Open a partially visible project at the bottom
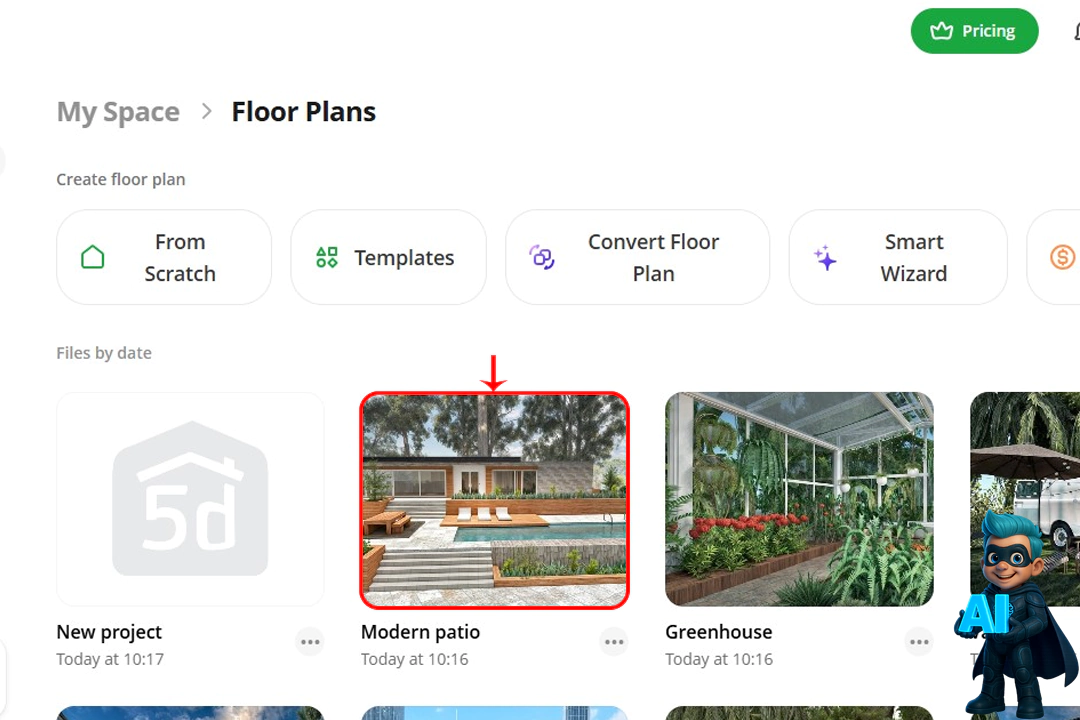This screenshot has width=1080, height=720. [190, 713]
